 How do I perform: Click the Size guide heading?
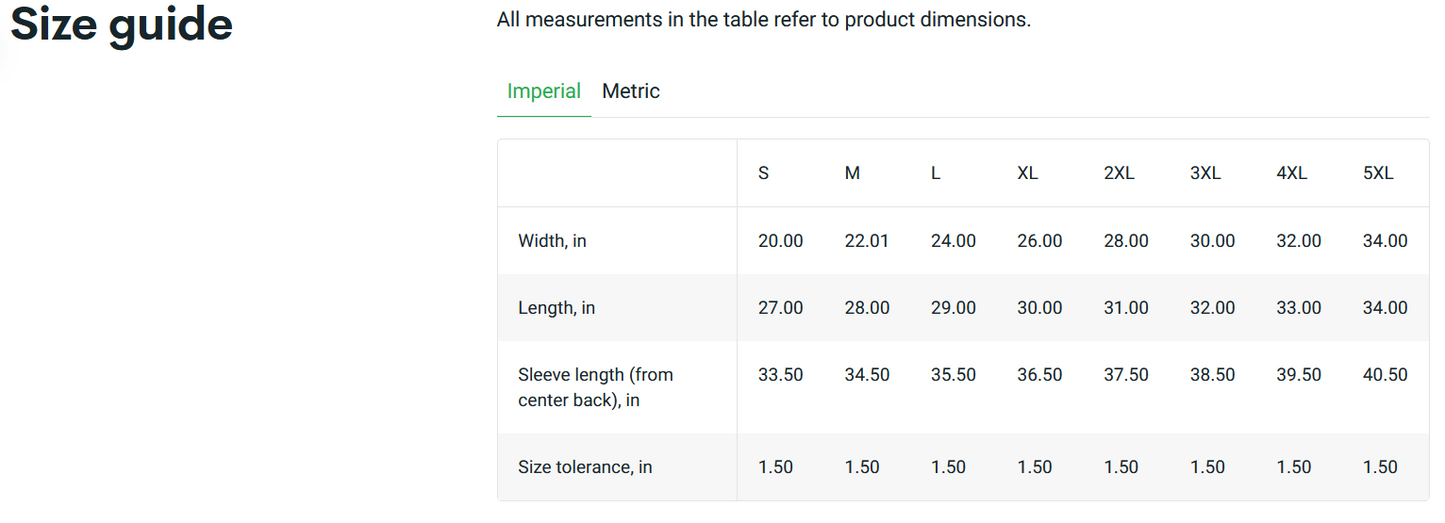[x=121, y=24]
